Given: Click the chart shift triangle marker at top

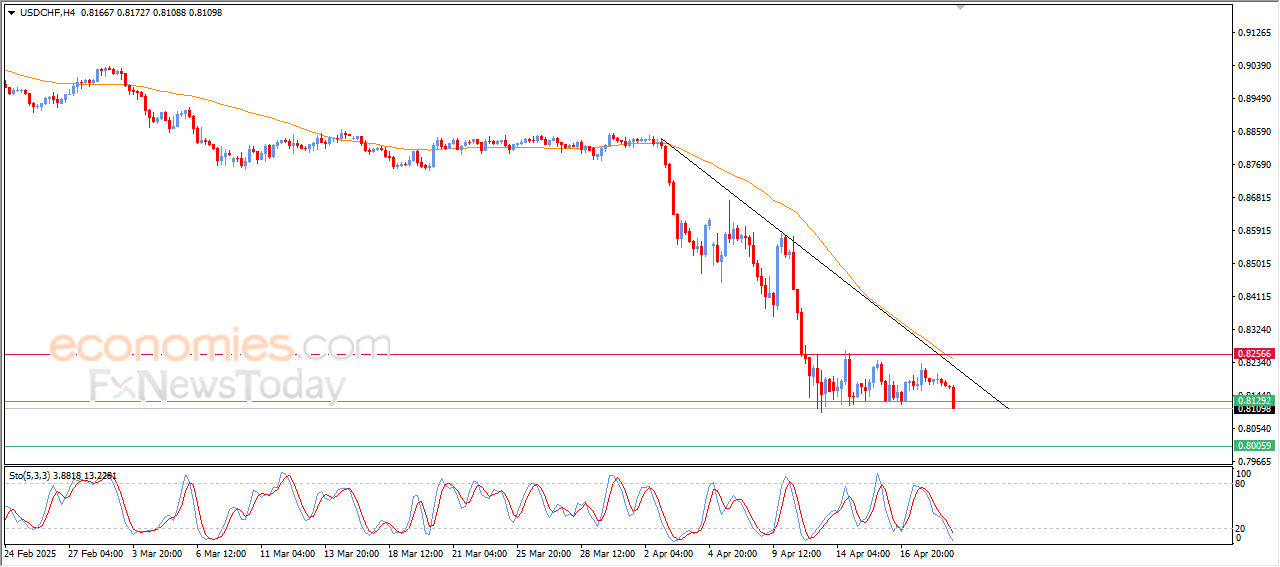Looking at the screenshot, I should [961, 7].
